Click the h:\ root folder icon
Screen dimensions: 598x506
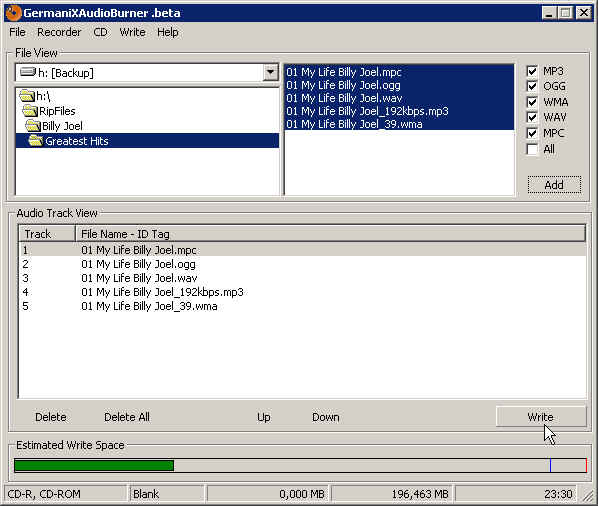click(x=27, y=96)
